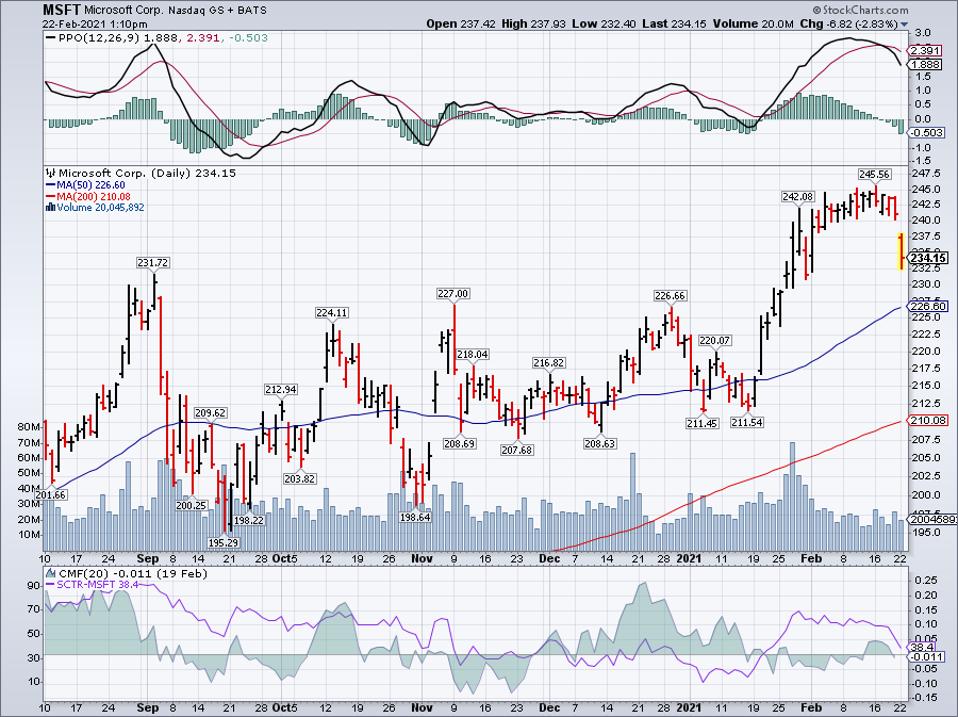Open the dropdown arrow beside Chg value
Viewport: 958px width, 717px height.
tap(905, 25)
